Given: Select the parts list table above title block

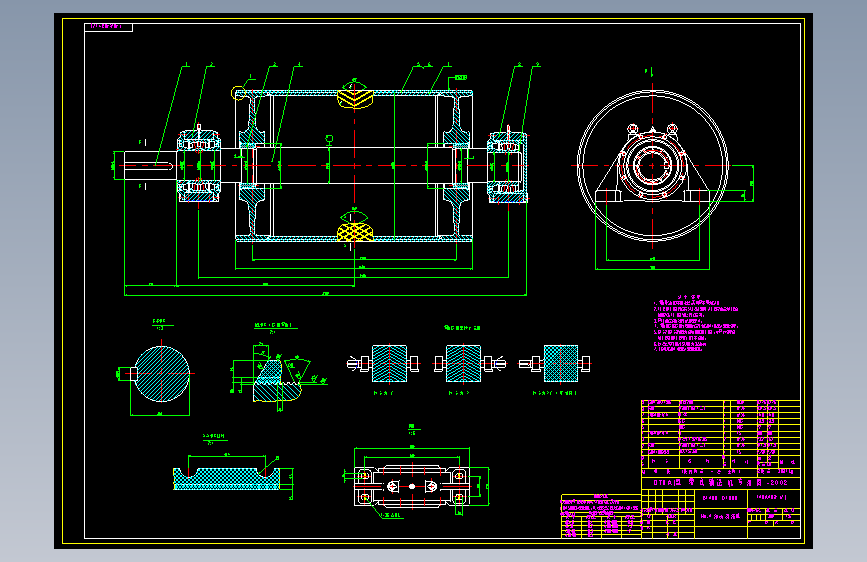Looking at the screenshot, I should tap(720, 435).
